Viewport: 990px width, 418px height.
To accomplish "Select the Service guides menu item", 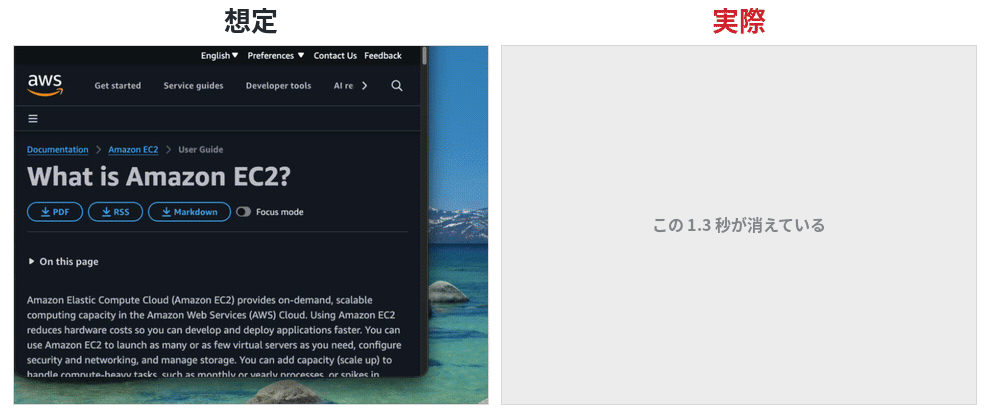I will 193,86.
